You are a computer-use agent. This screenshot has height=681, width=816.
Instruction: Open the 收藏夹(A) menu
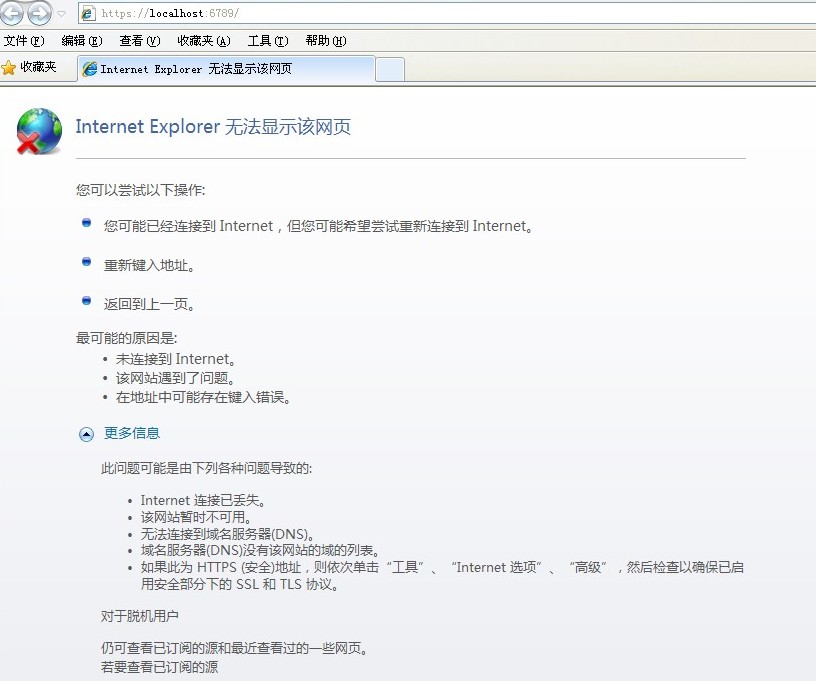(x=203, y=41)
